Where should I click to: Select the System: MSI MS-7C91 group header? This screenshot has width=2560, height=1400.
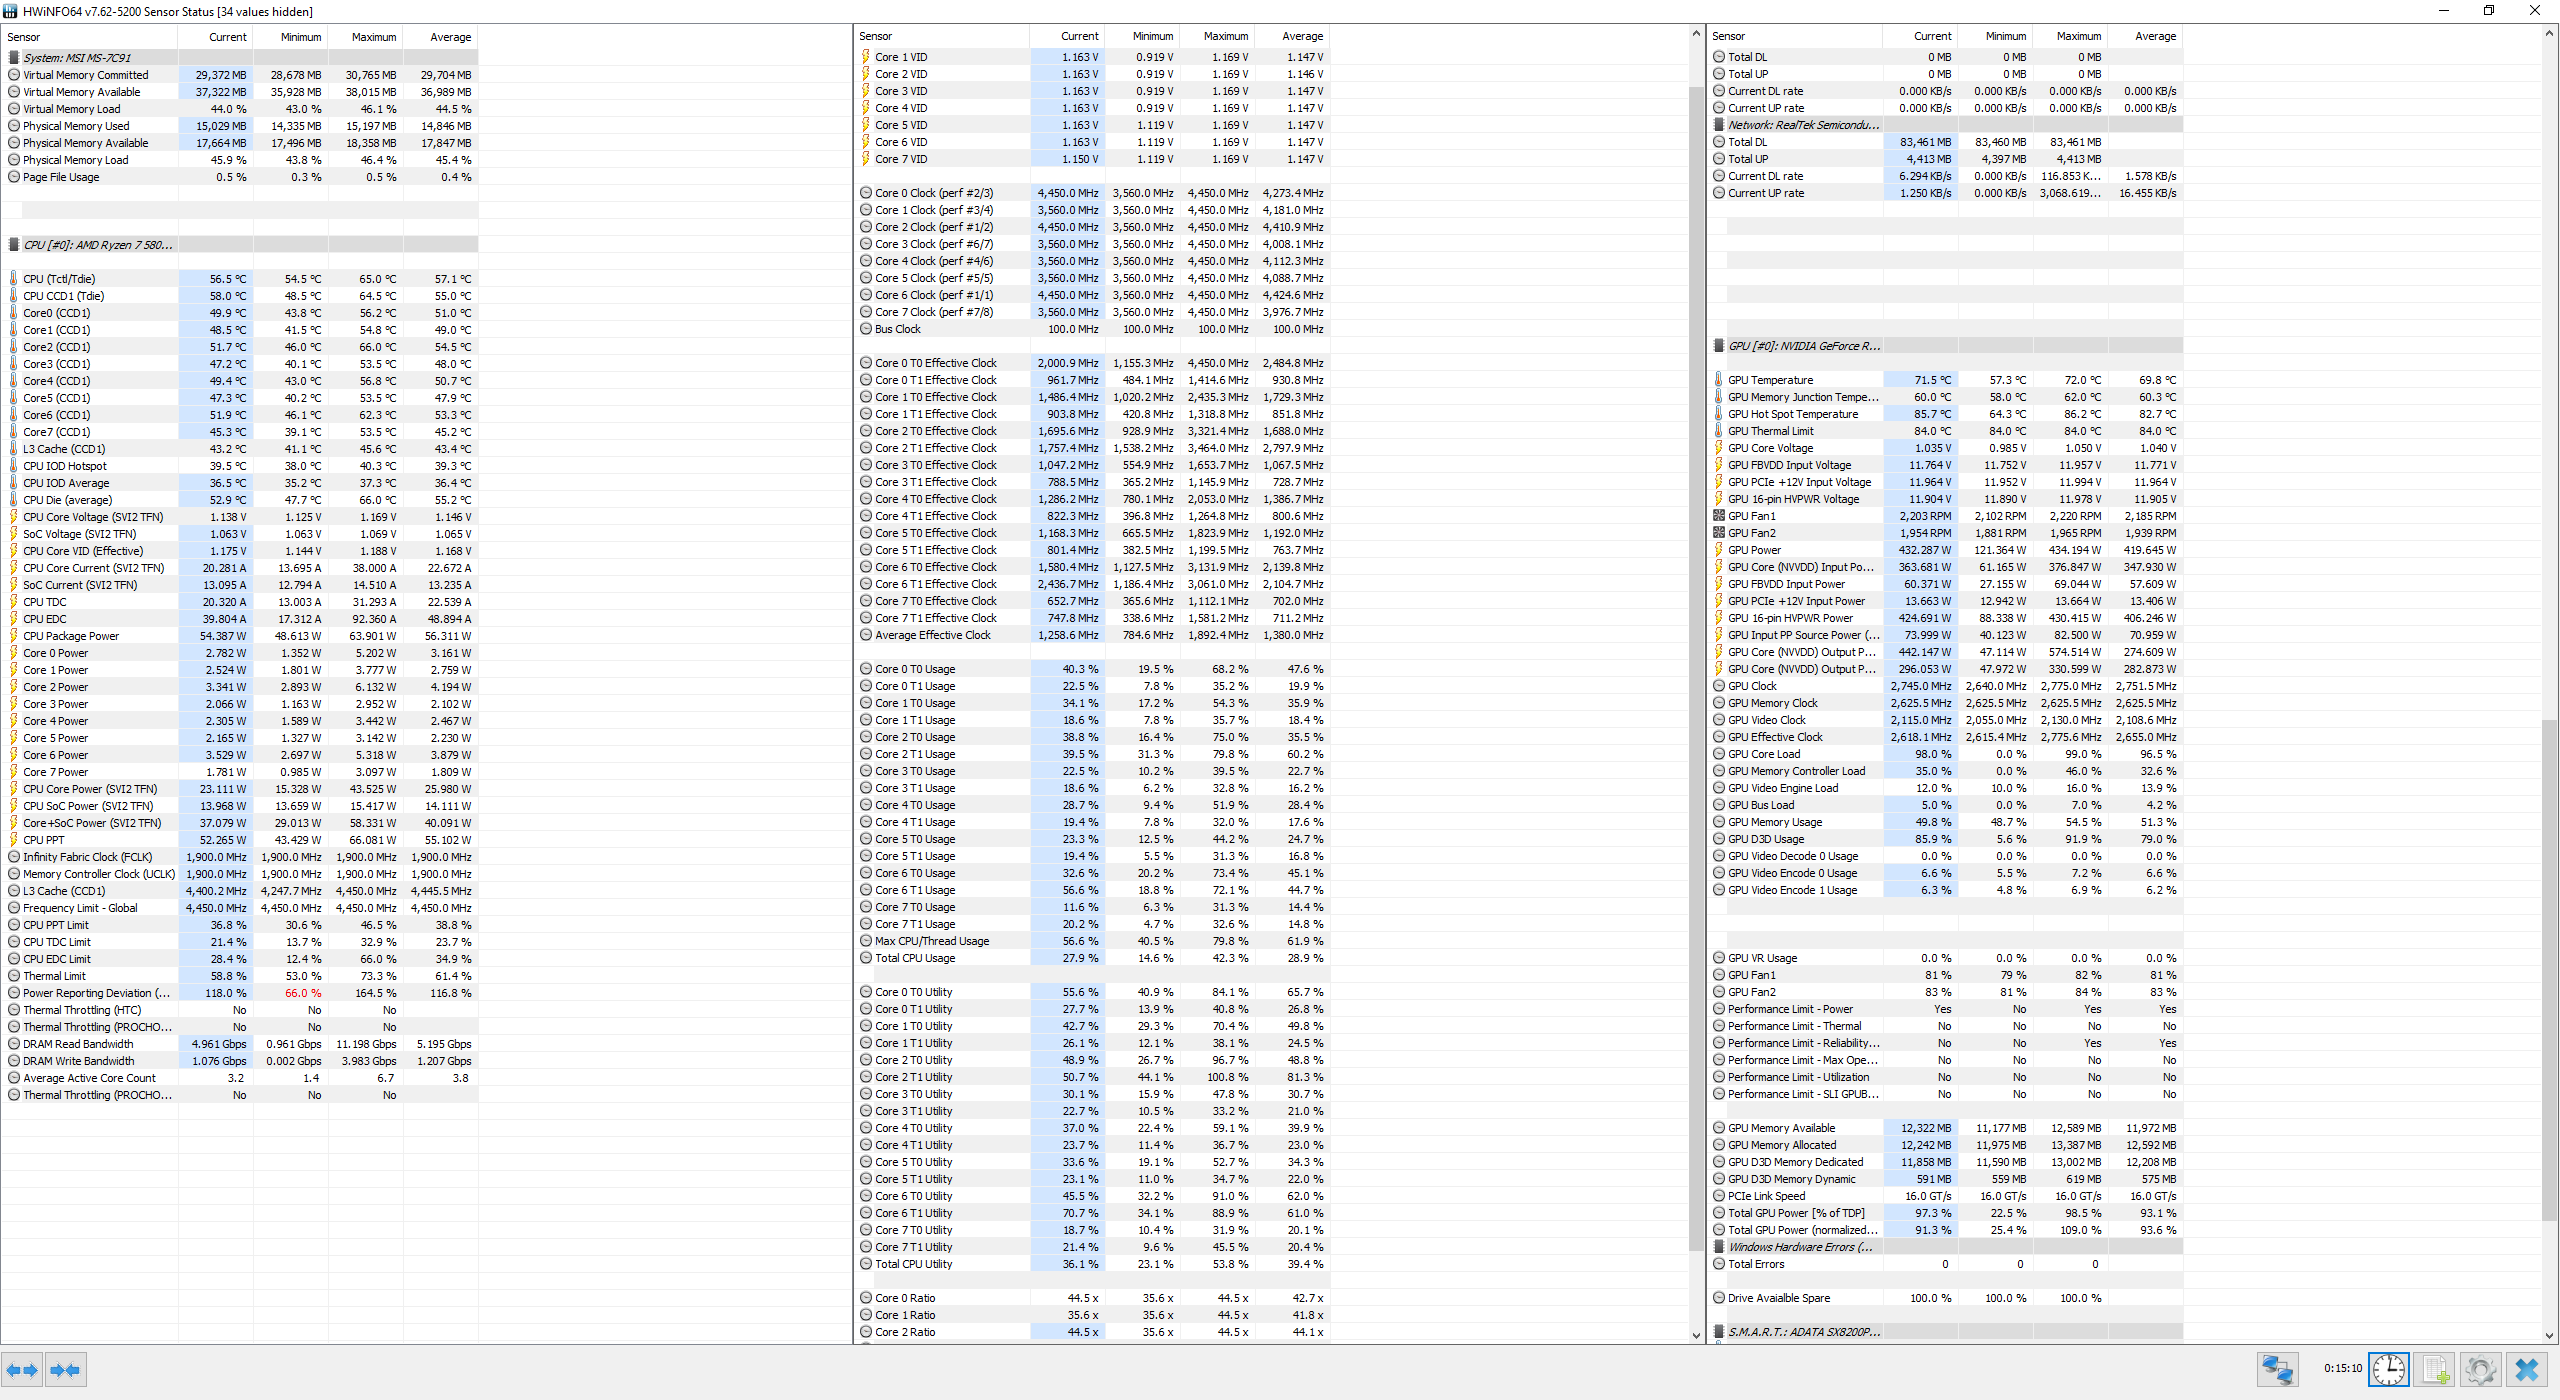pos(77,58)
